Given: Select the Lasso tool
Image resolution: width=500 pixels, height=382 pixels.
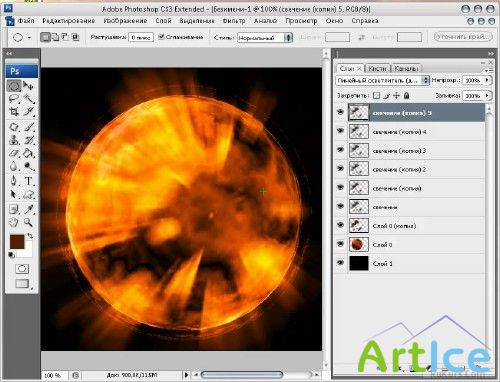Looking at the screenshot, I should point(14,99).
